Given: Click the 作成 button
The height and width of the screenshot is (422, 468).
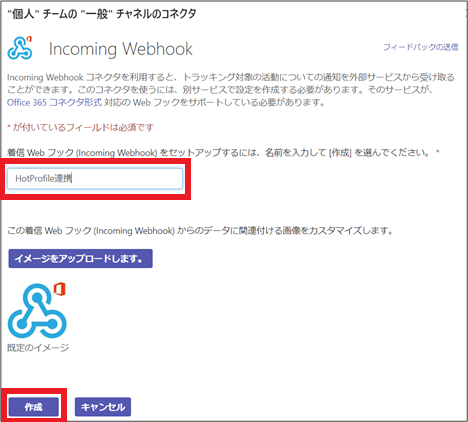Looking at the screenshot, I should [x=34, y=407].
